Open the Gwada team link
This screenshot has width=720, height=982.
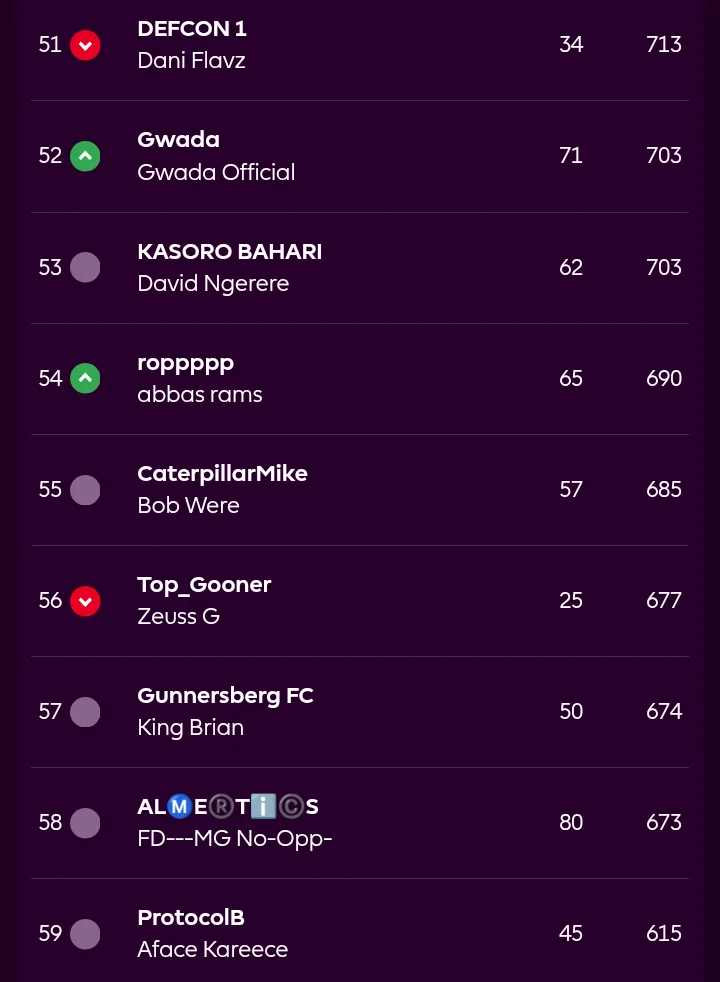click(x=178, y=140)
